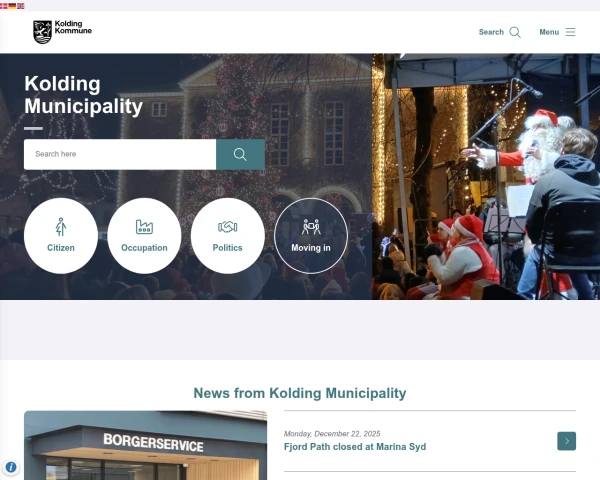Open the round accessibility info icon
Image resolution: width=600 pixels, height=480 pixels.
(x=11, y=467)
